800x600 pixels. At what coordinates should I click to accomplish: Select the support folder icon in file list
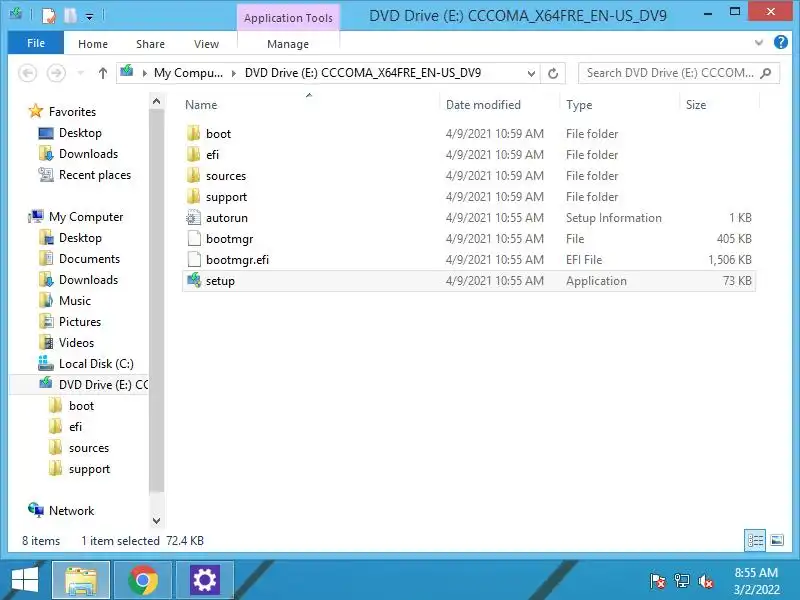[194, 196]
